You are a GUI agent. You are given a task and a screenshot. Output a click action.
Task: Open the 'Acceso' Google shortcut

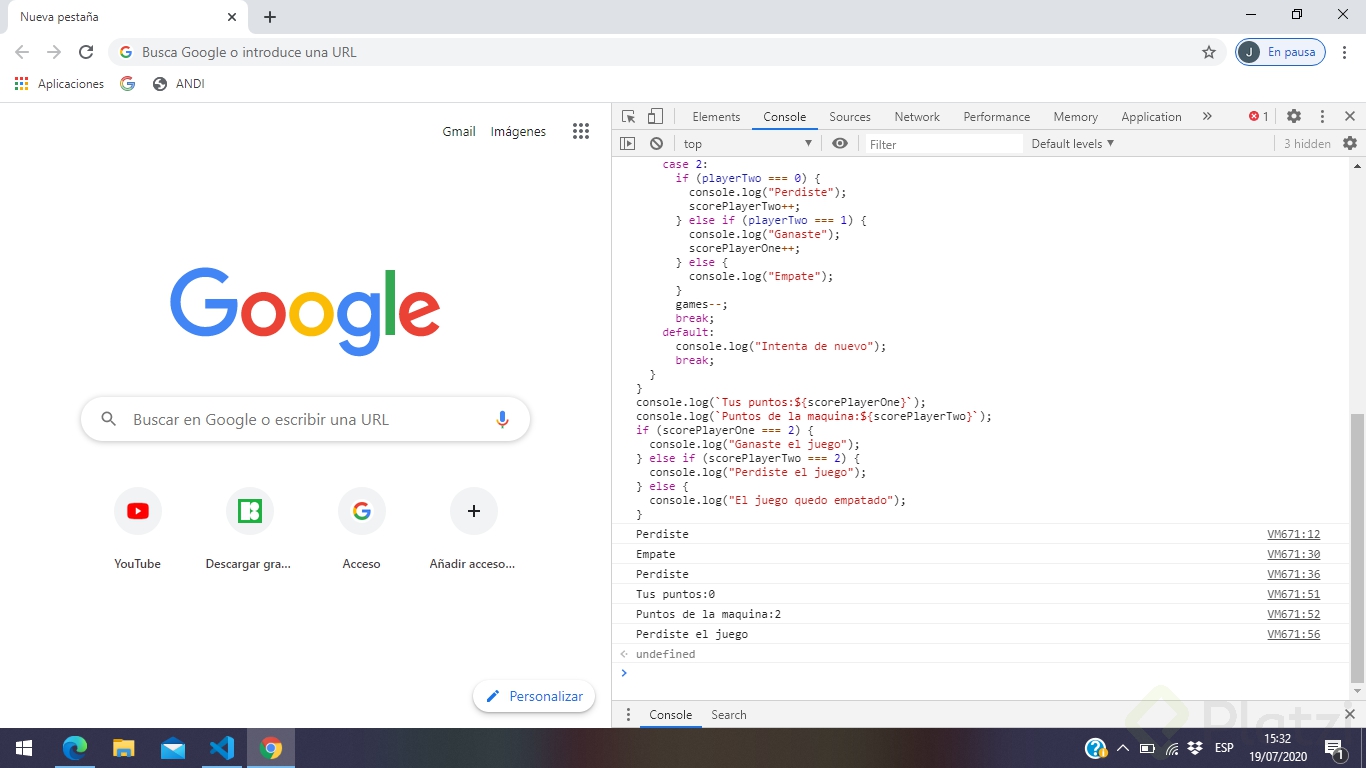tap(362, 529)
